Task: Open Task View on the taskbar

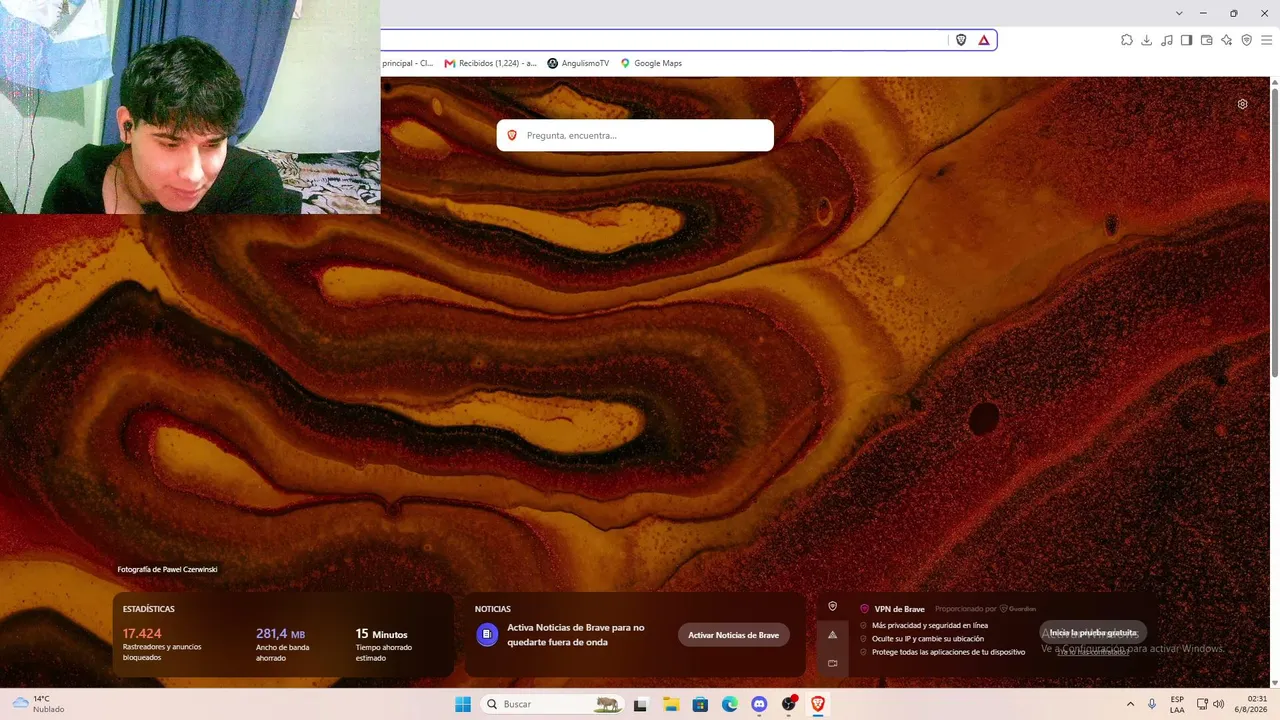Action: pos(640,704)
